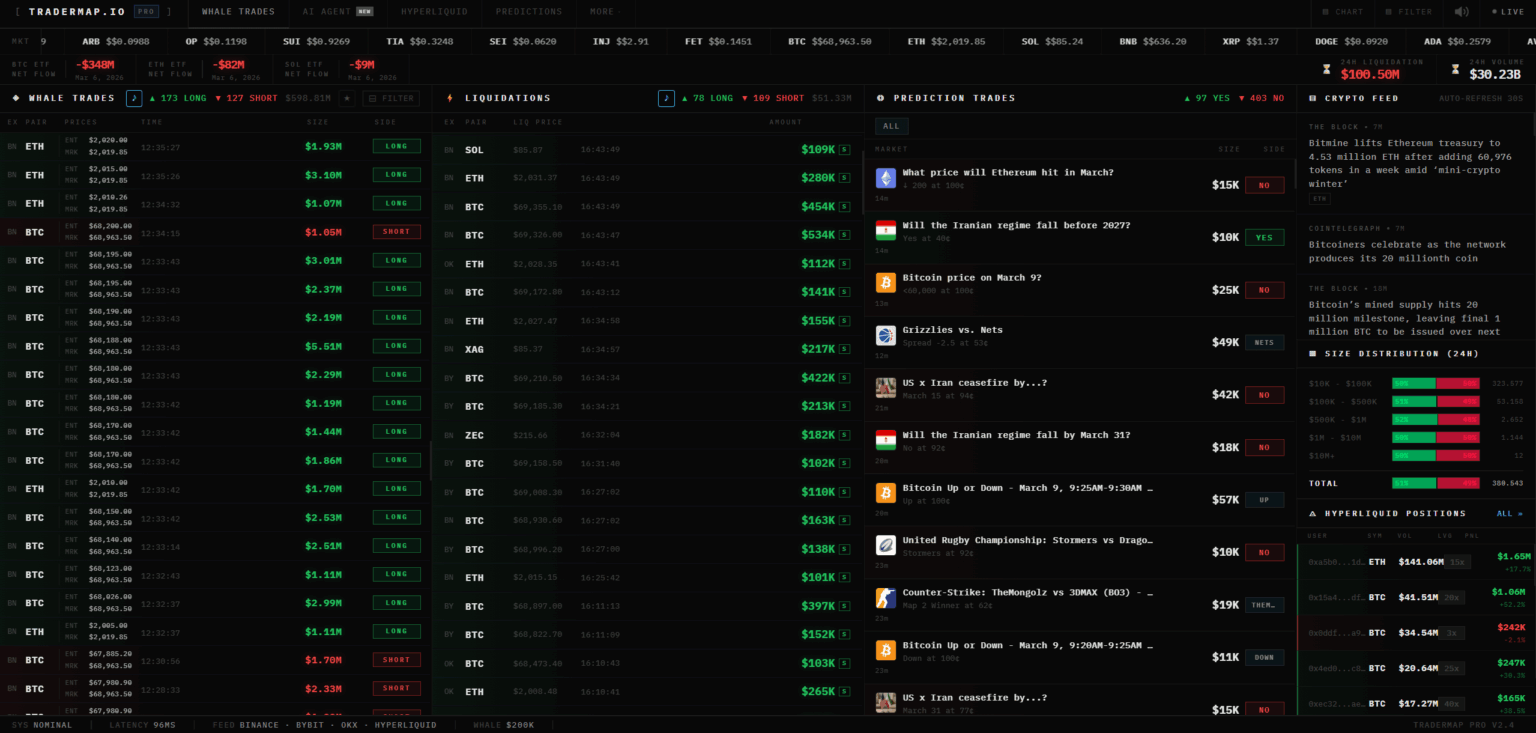Click the Bitcoin icon on the March 9 market

pos(885,284)
